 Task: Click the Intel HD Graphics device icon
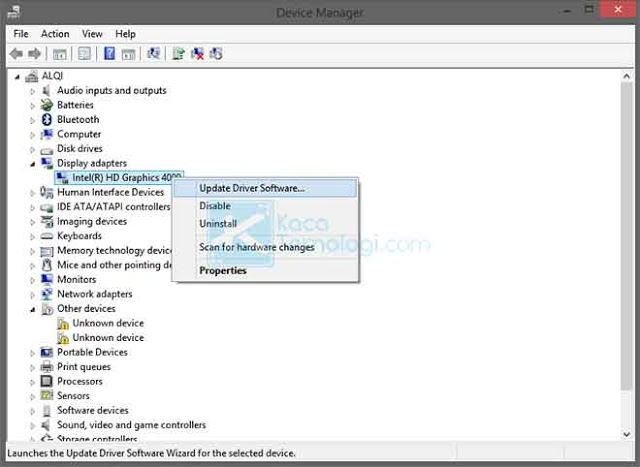(62, 178)
